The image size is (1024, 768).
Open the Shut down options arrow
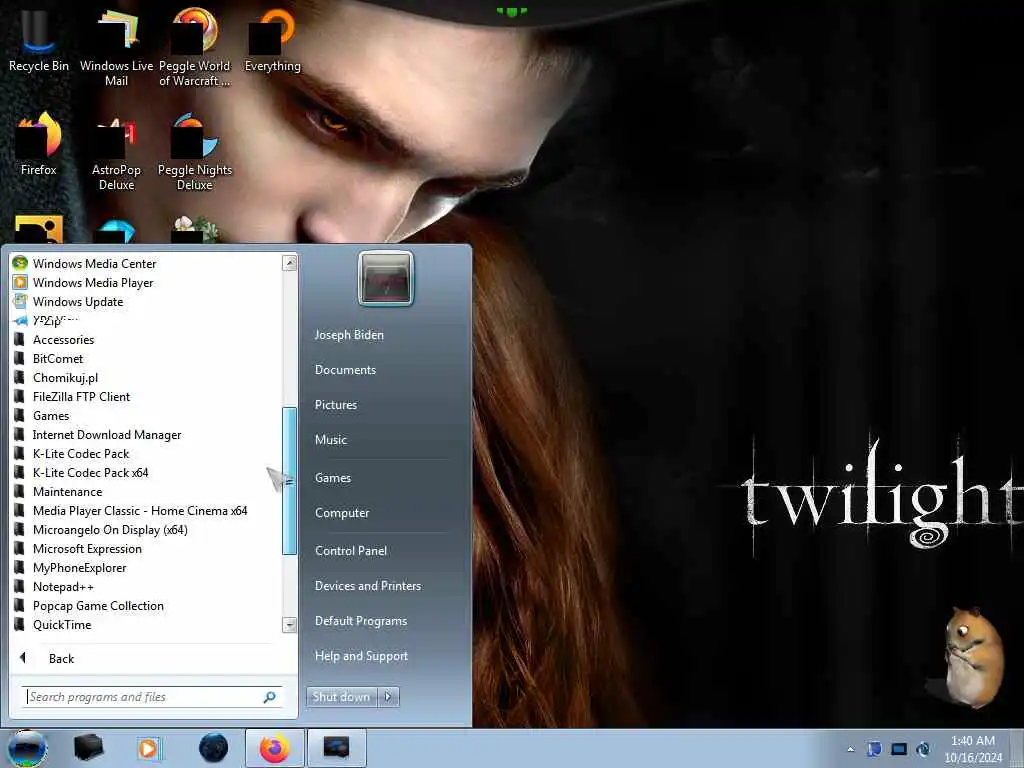(x=388, y=697)
